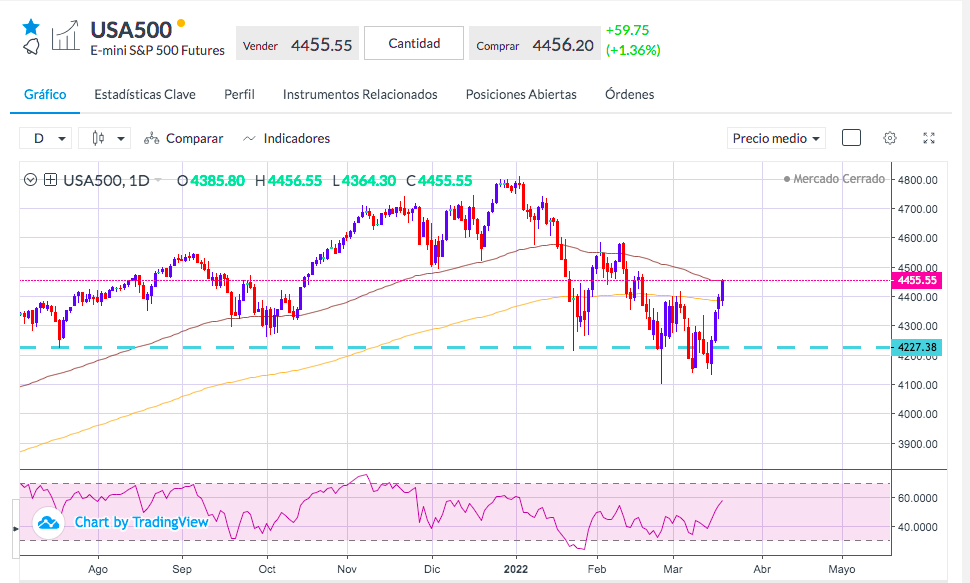Open the D timeframe dropdown
Screen dimensions: 970x583
pos(45,138)
